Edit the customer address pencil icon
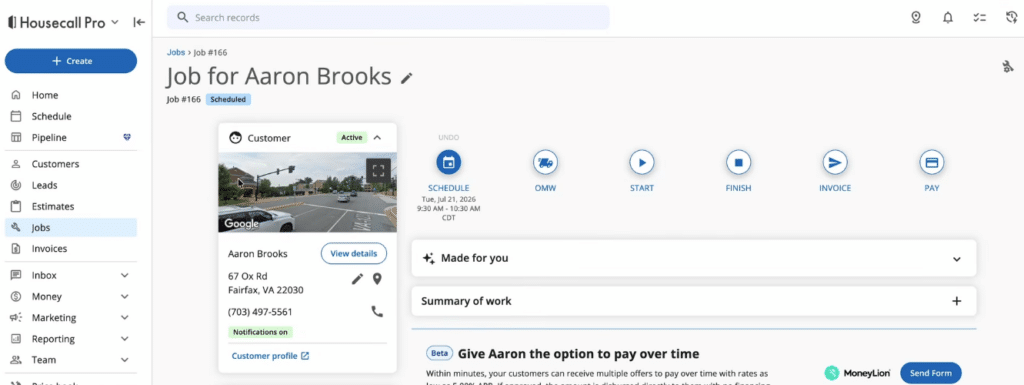This screenshot has width=1024, height=385. (x=357, y=279)
